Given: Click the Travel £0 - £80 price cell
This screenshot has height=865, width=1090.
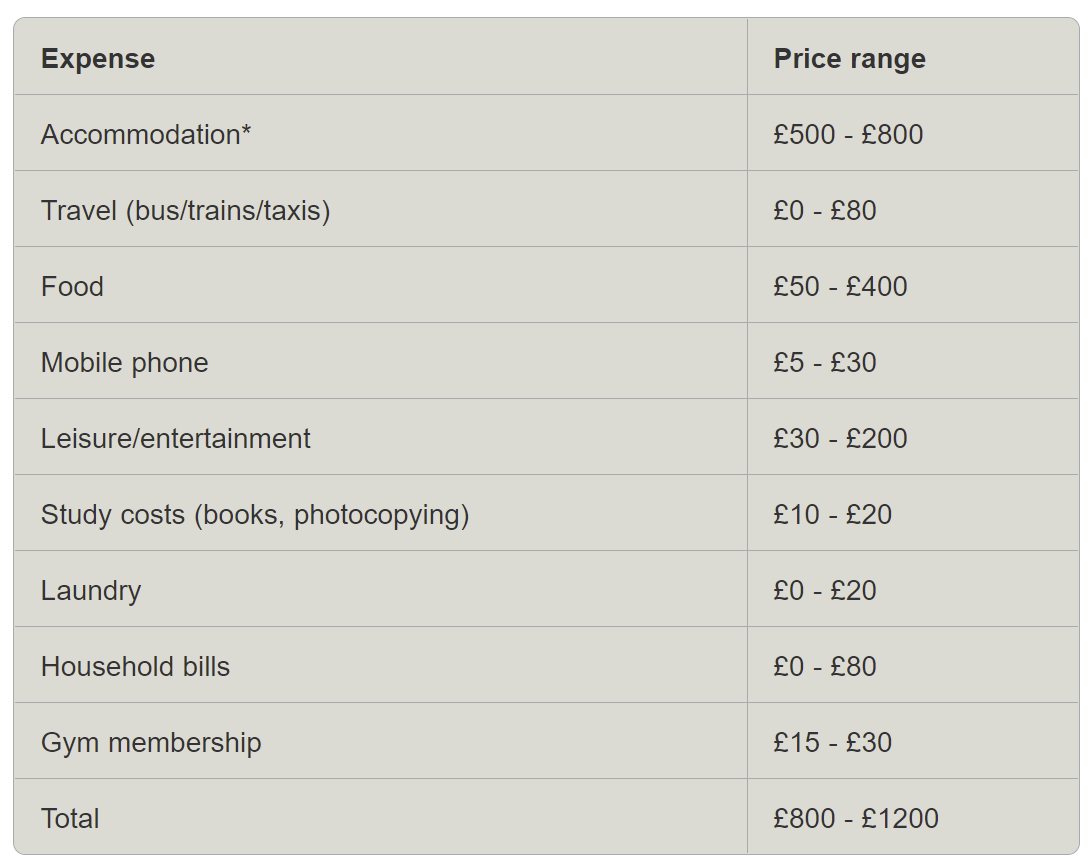Looking at the screenshot, I should point(913,209).
